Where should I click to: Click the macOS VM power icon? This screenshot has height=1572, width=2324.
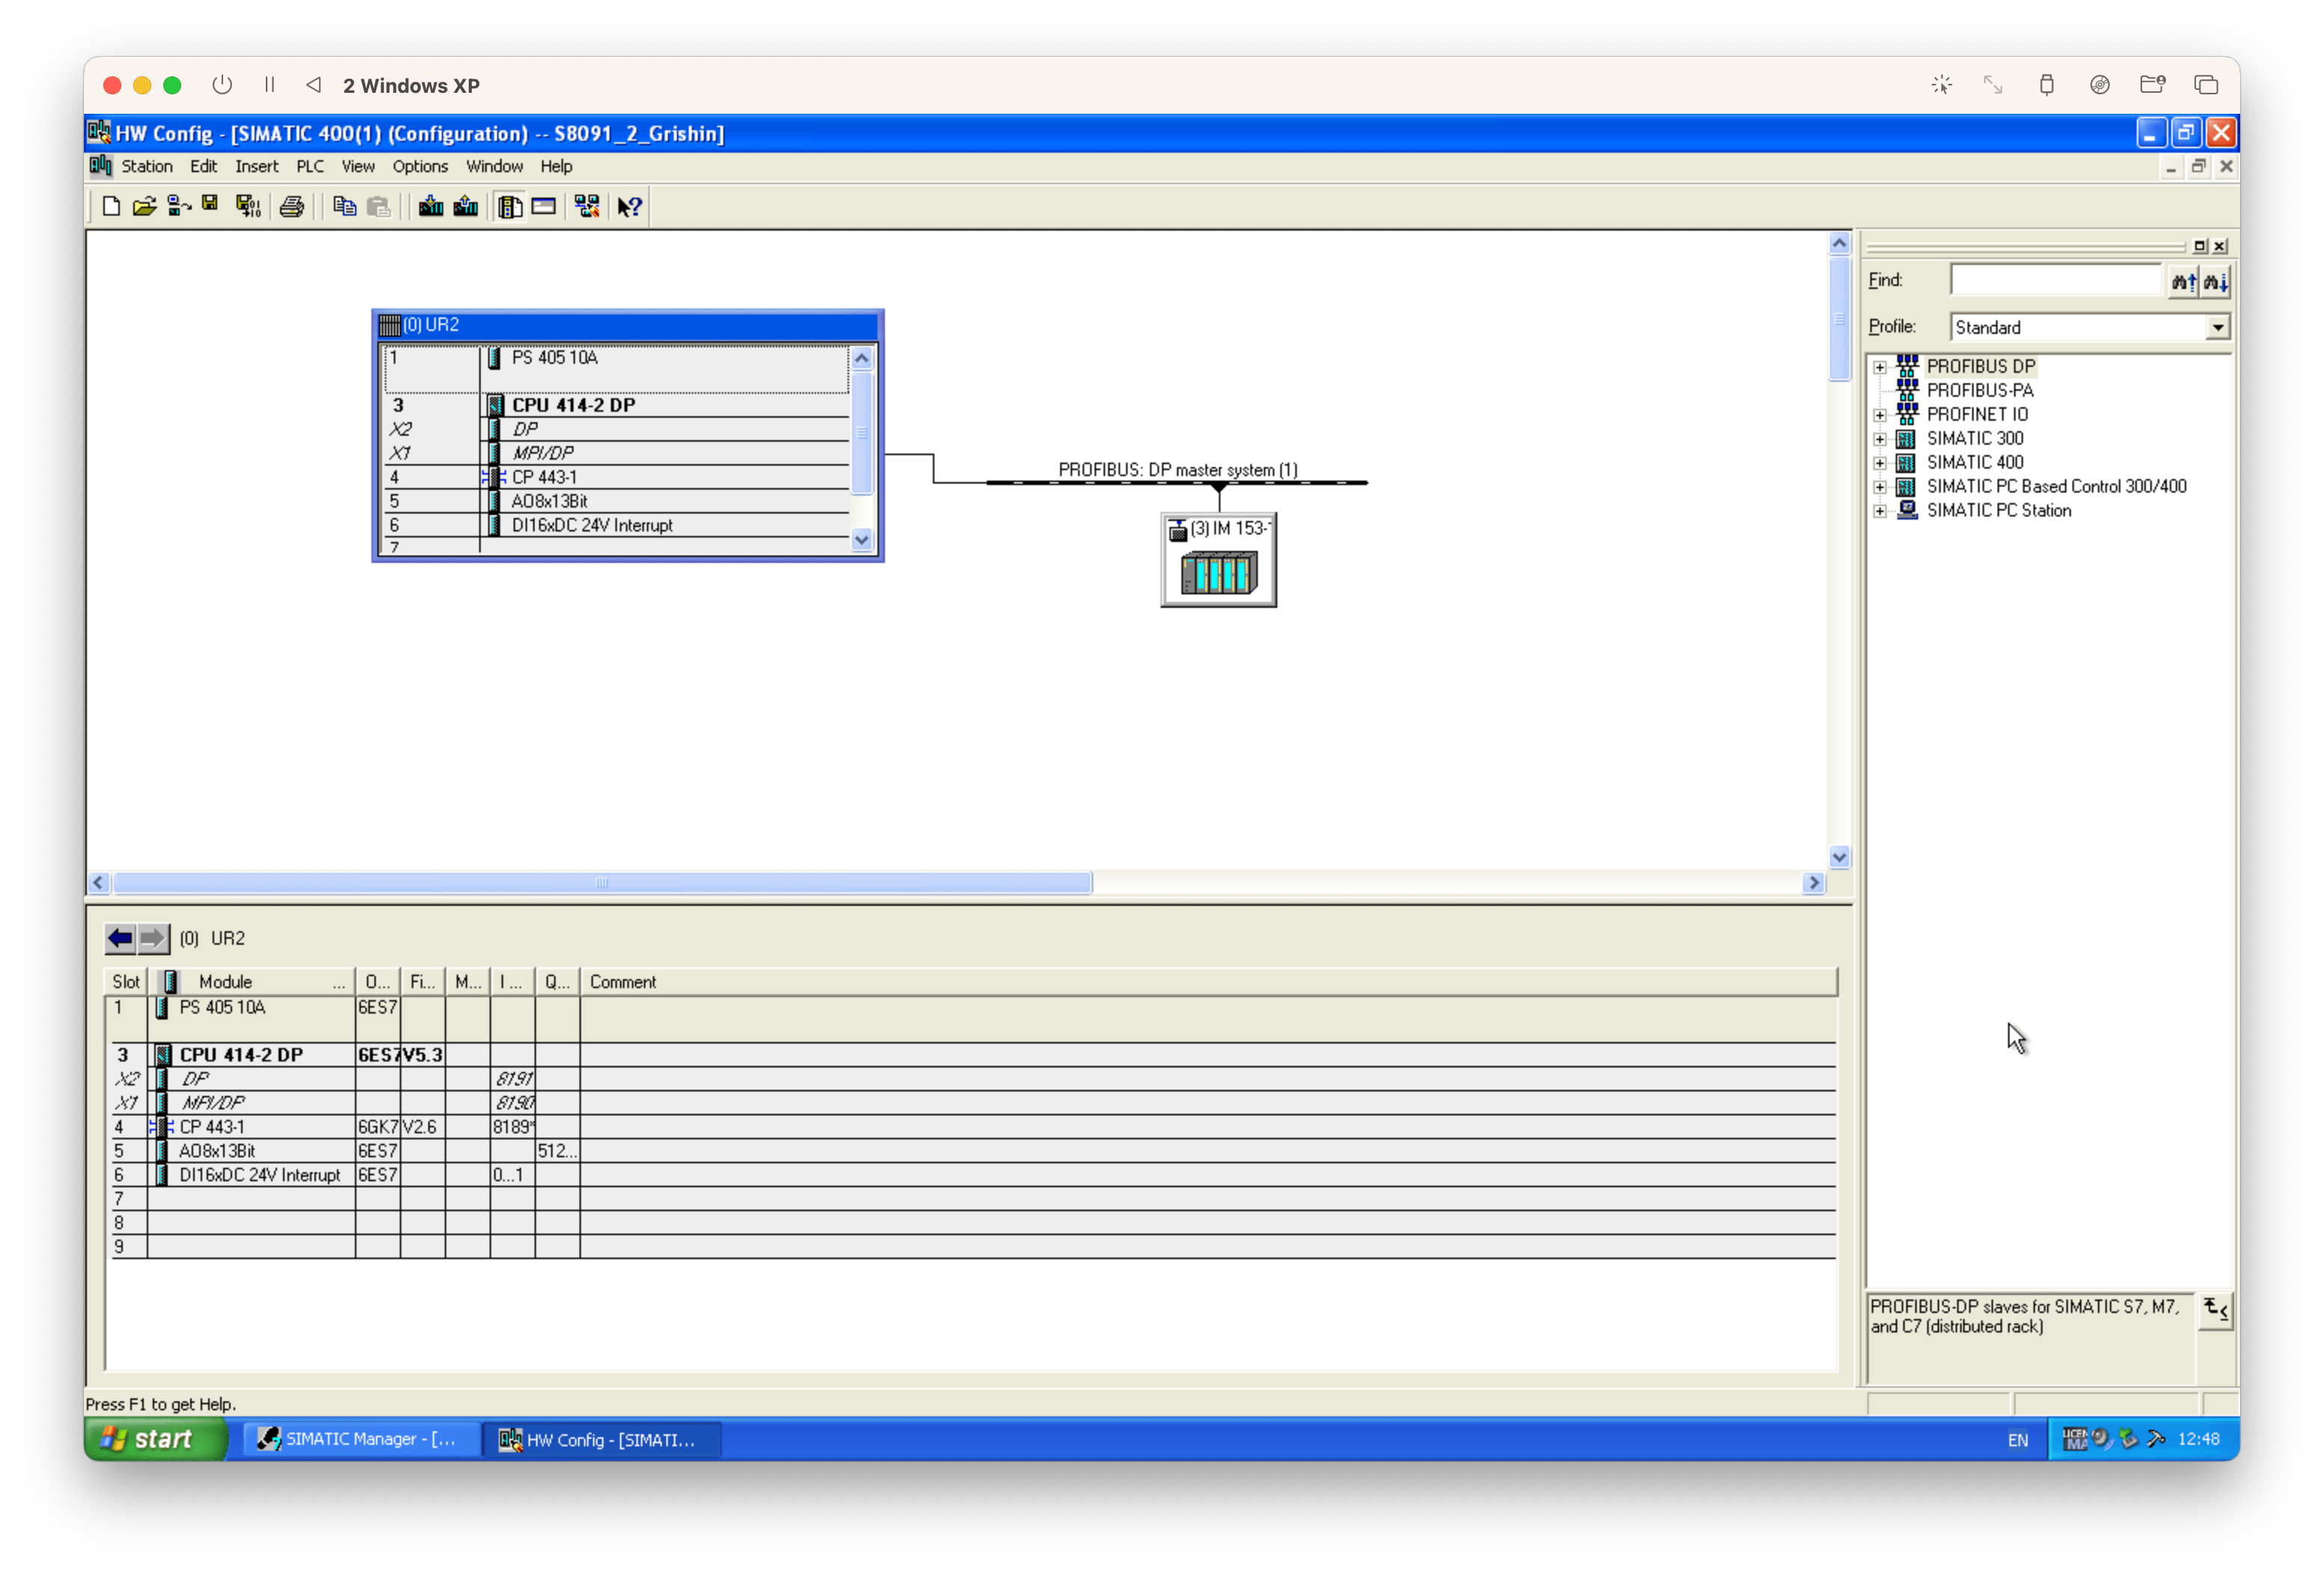coord(222,85)
